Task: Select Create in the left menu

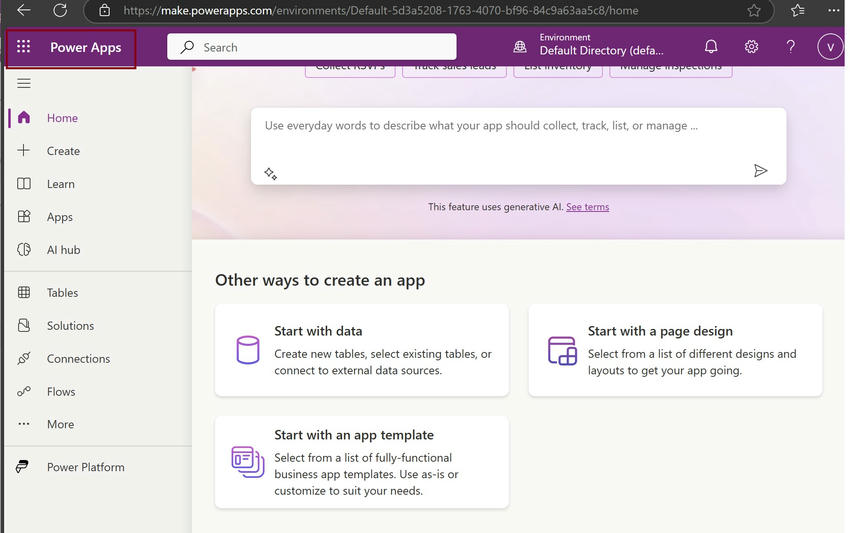Action: coord(63,151)
